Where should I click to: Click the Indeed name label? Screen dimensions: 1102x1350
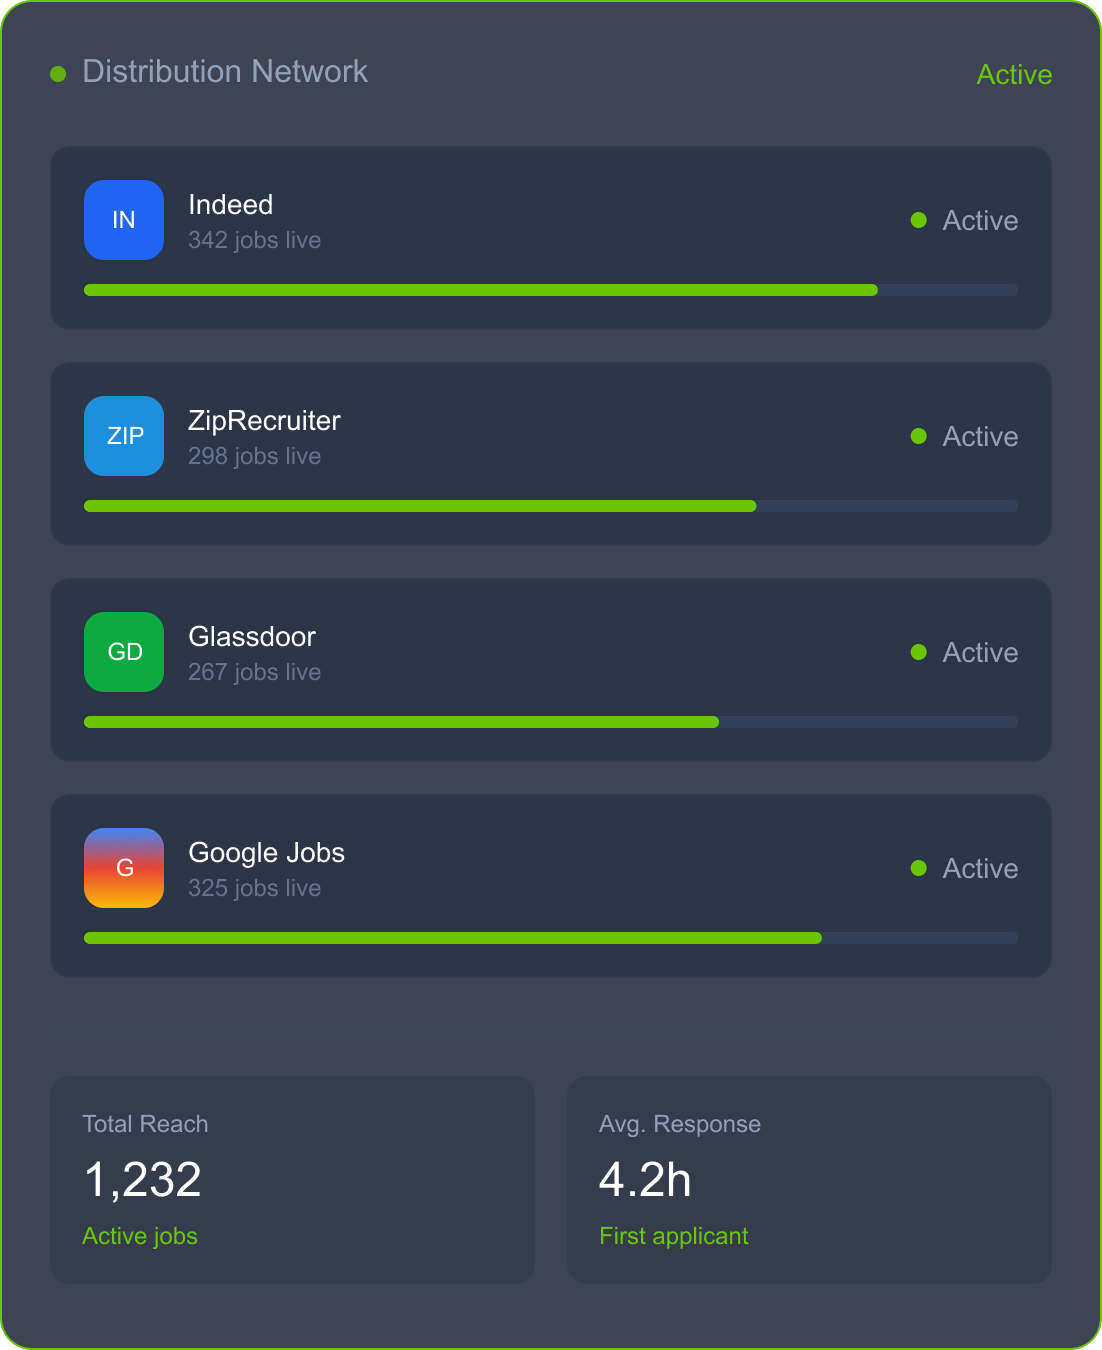pyautogui.click(x=231, y=205)
